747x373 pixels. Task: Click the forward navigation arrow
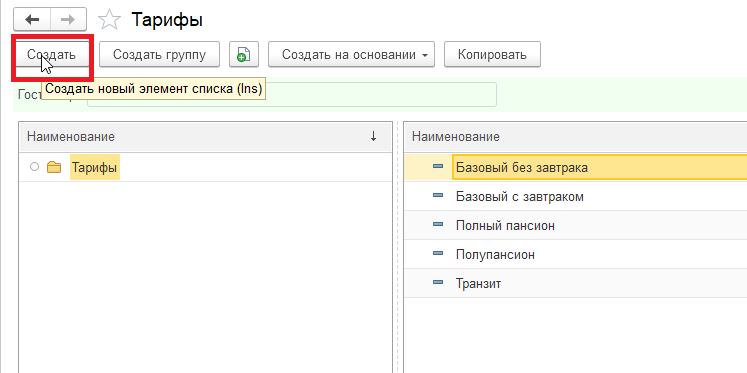pos(69,20)
